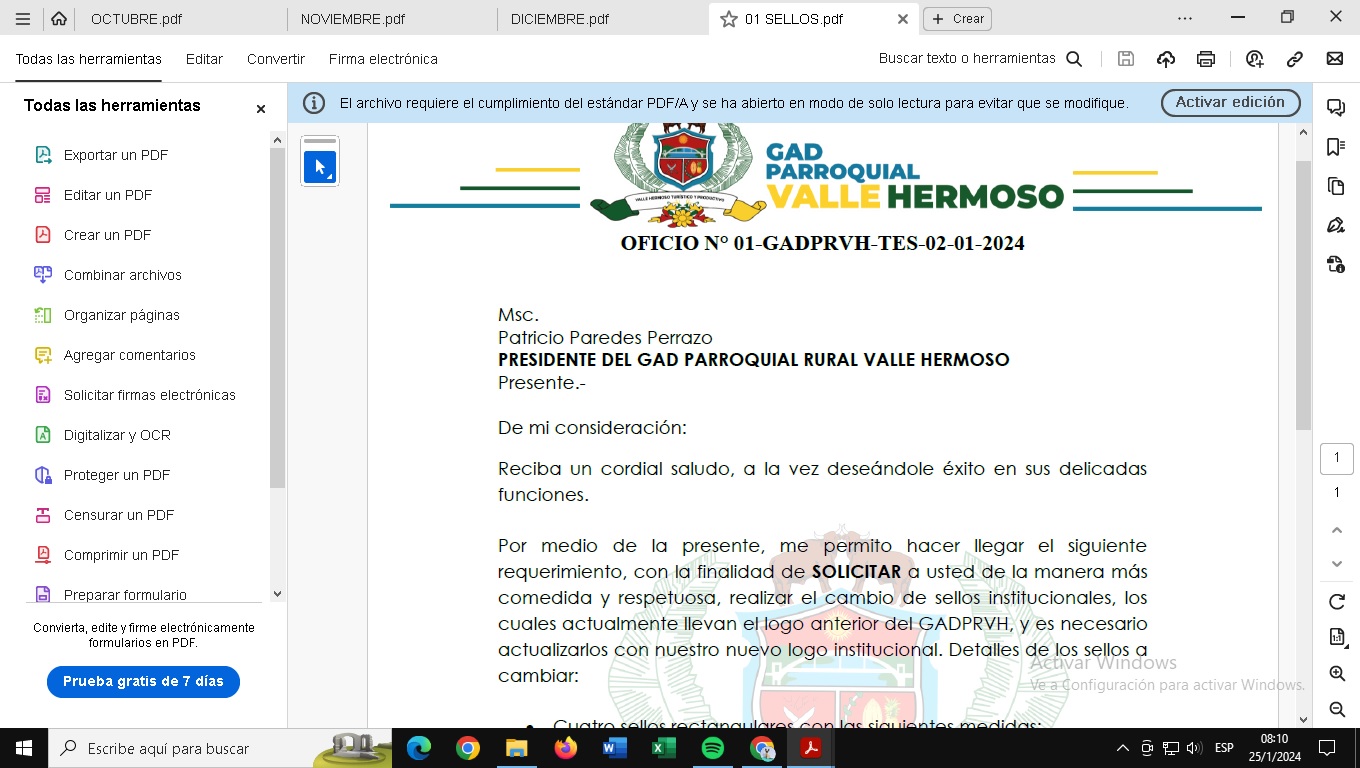Open the hamburger menu
Screen dimensions: 1360x768
tap(23, 19)
